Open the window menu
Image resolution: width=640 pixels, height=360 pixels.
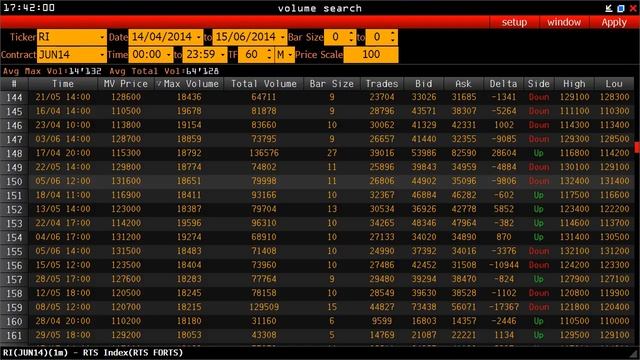click(x=564, y=22)
